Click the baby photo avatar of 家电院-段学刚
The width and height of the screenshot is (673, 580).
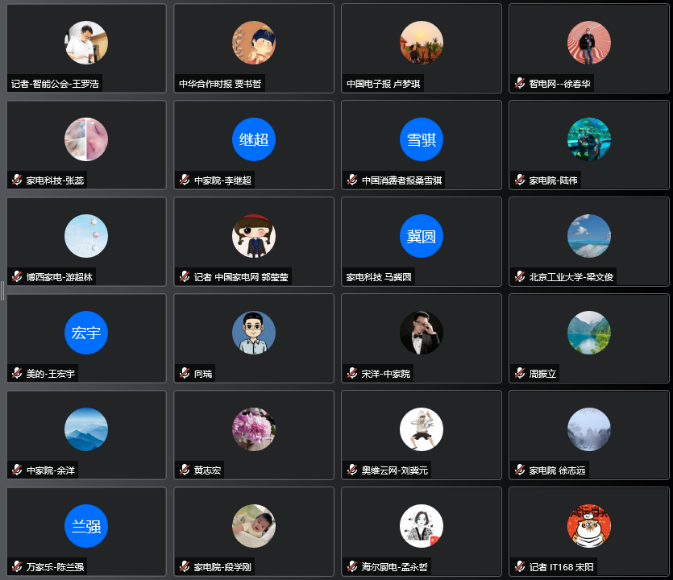pos(254,525)
